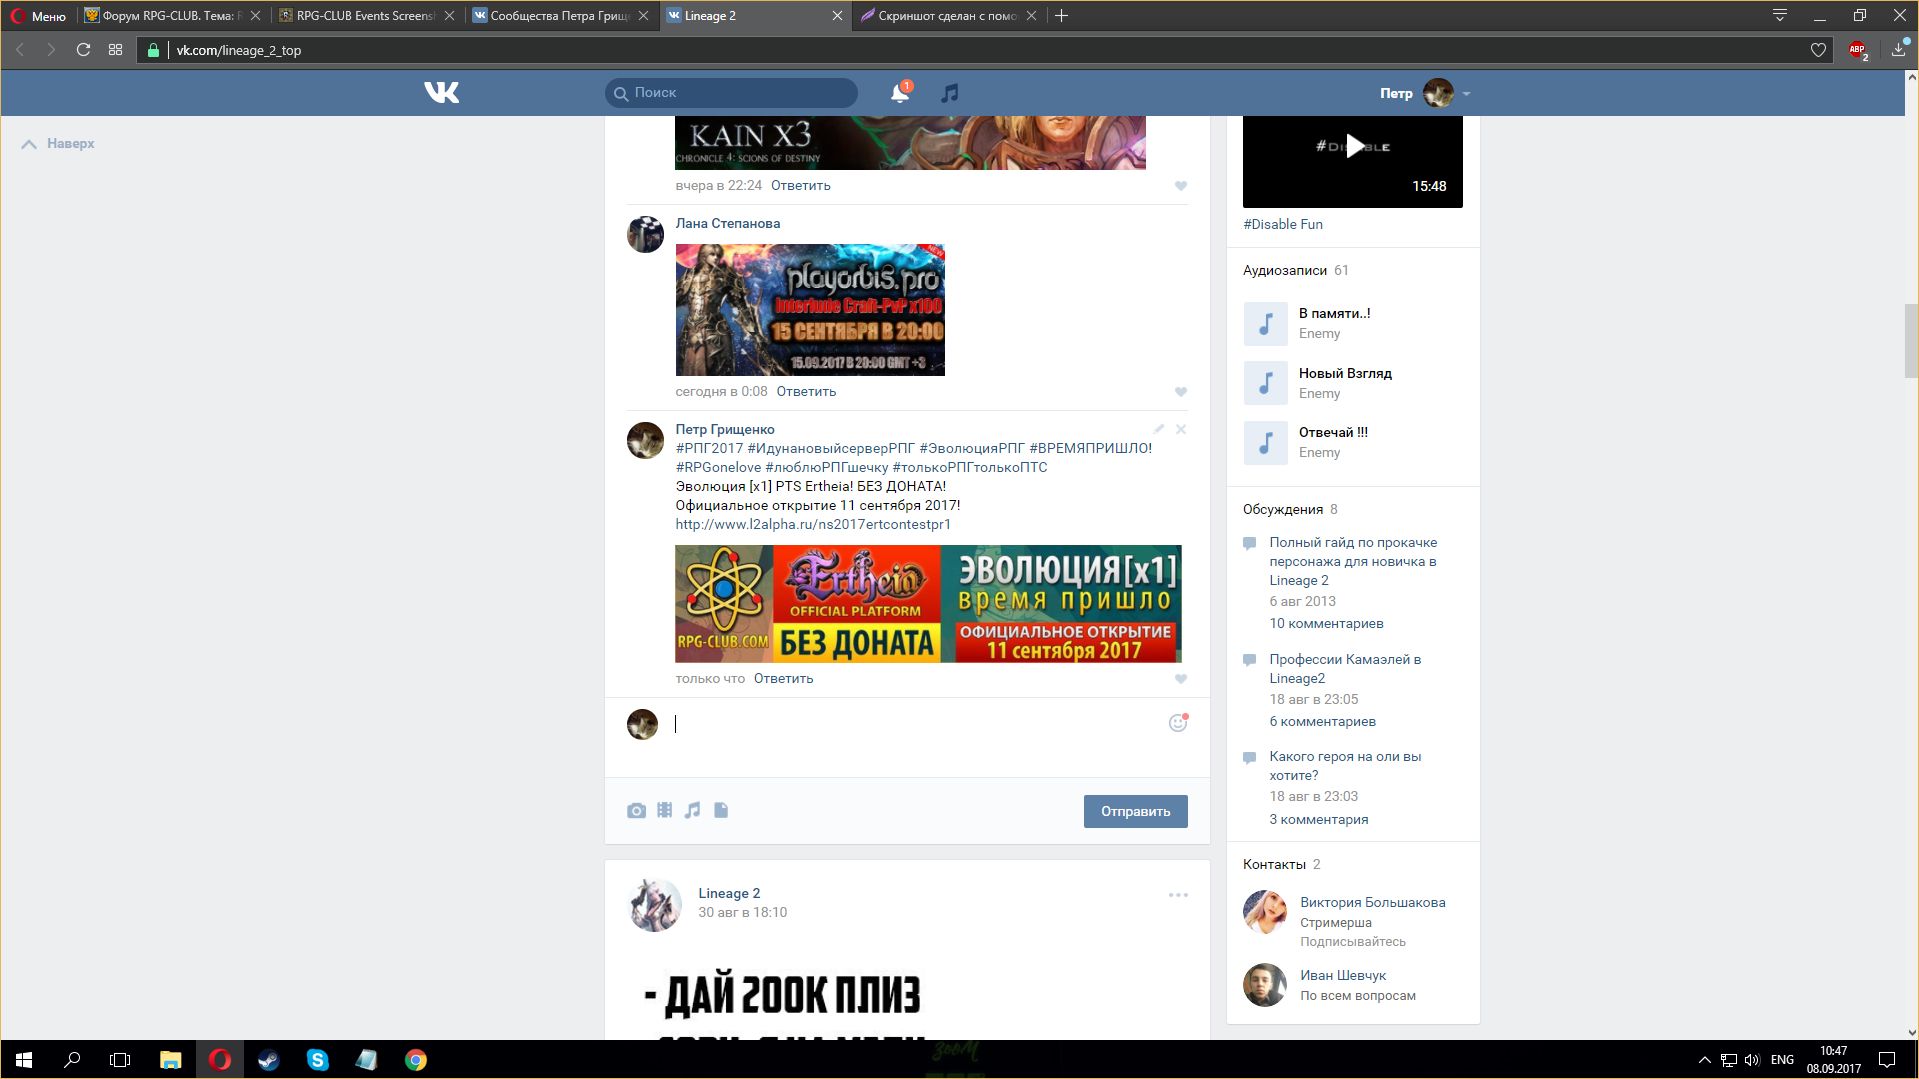
Task: Open the l2alpha.ru contest link
Action: point(813,524)
